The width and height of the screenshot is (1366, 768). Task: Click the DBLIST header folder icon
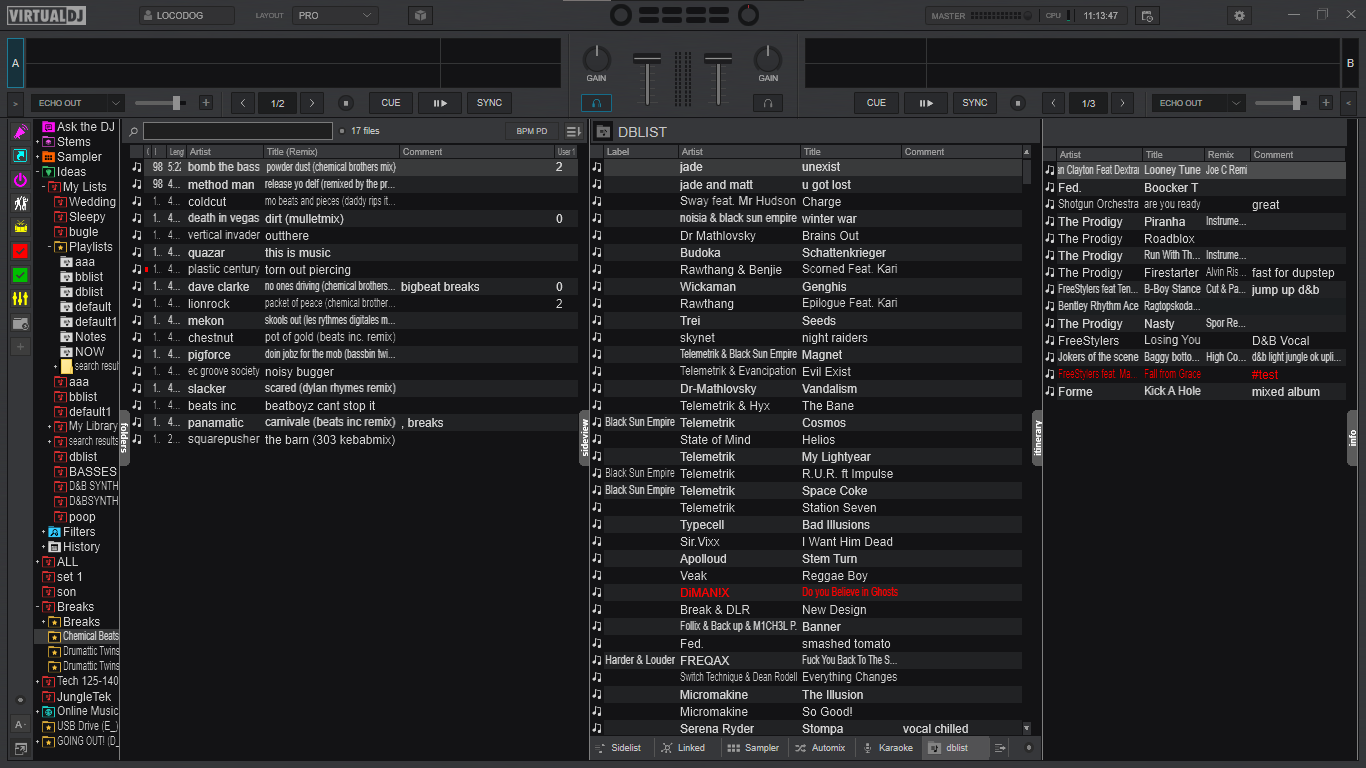point(603,132)
